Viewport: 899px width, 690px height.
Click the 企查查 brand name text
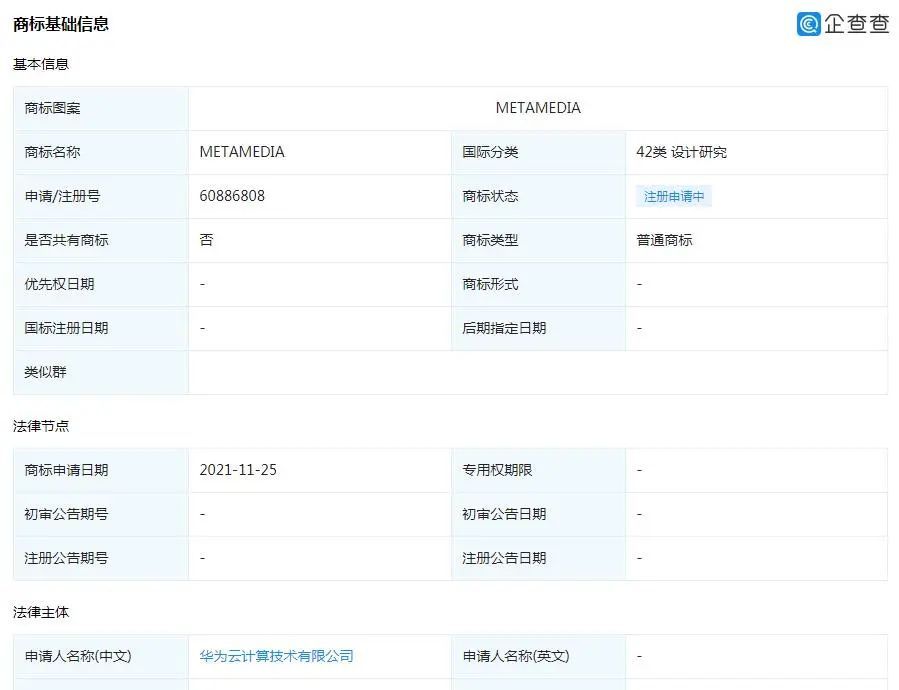[x=857, y=24]
